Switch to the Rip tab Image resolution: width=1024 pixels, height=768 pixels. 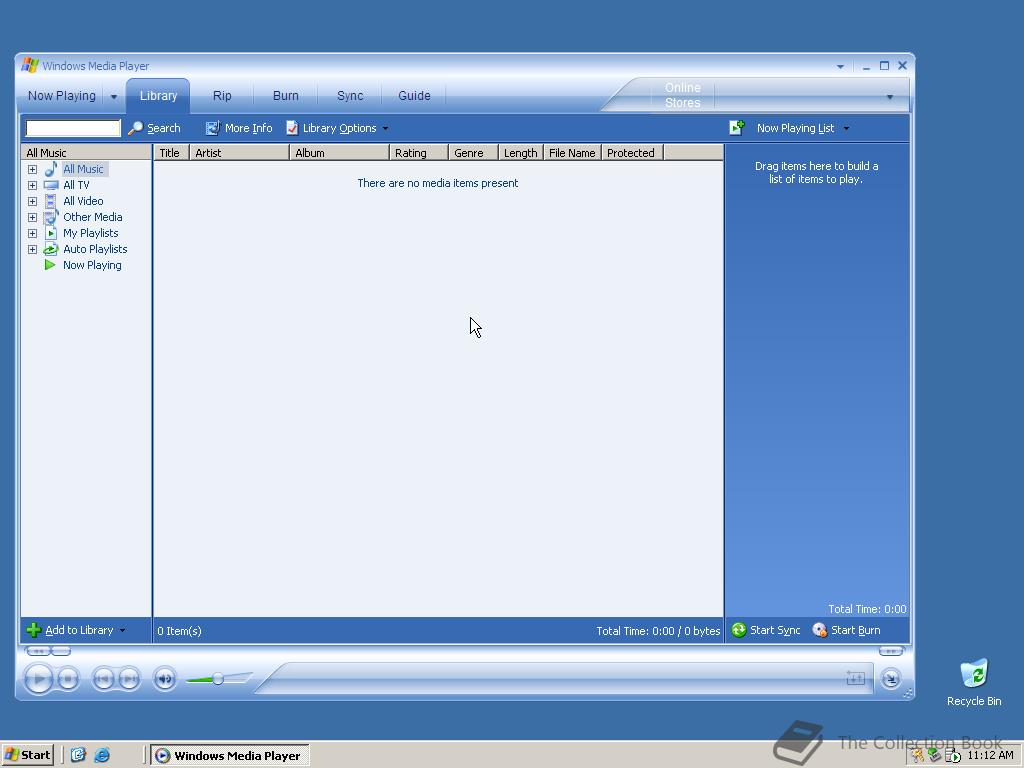click(222, 95)
